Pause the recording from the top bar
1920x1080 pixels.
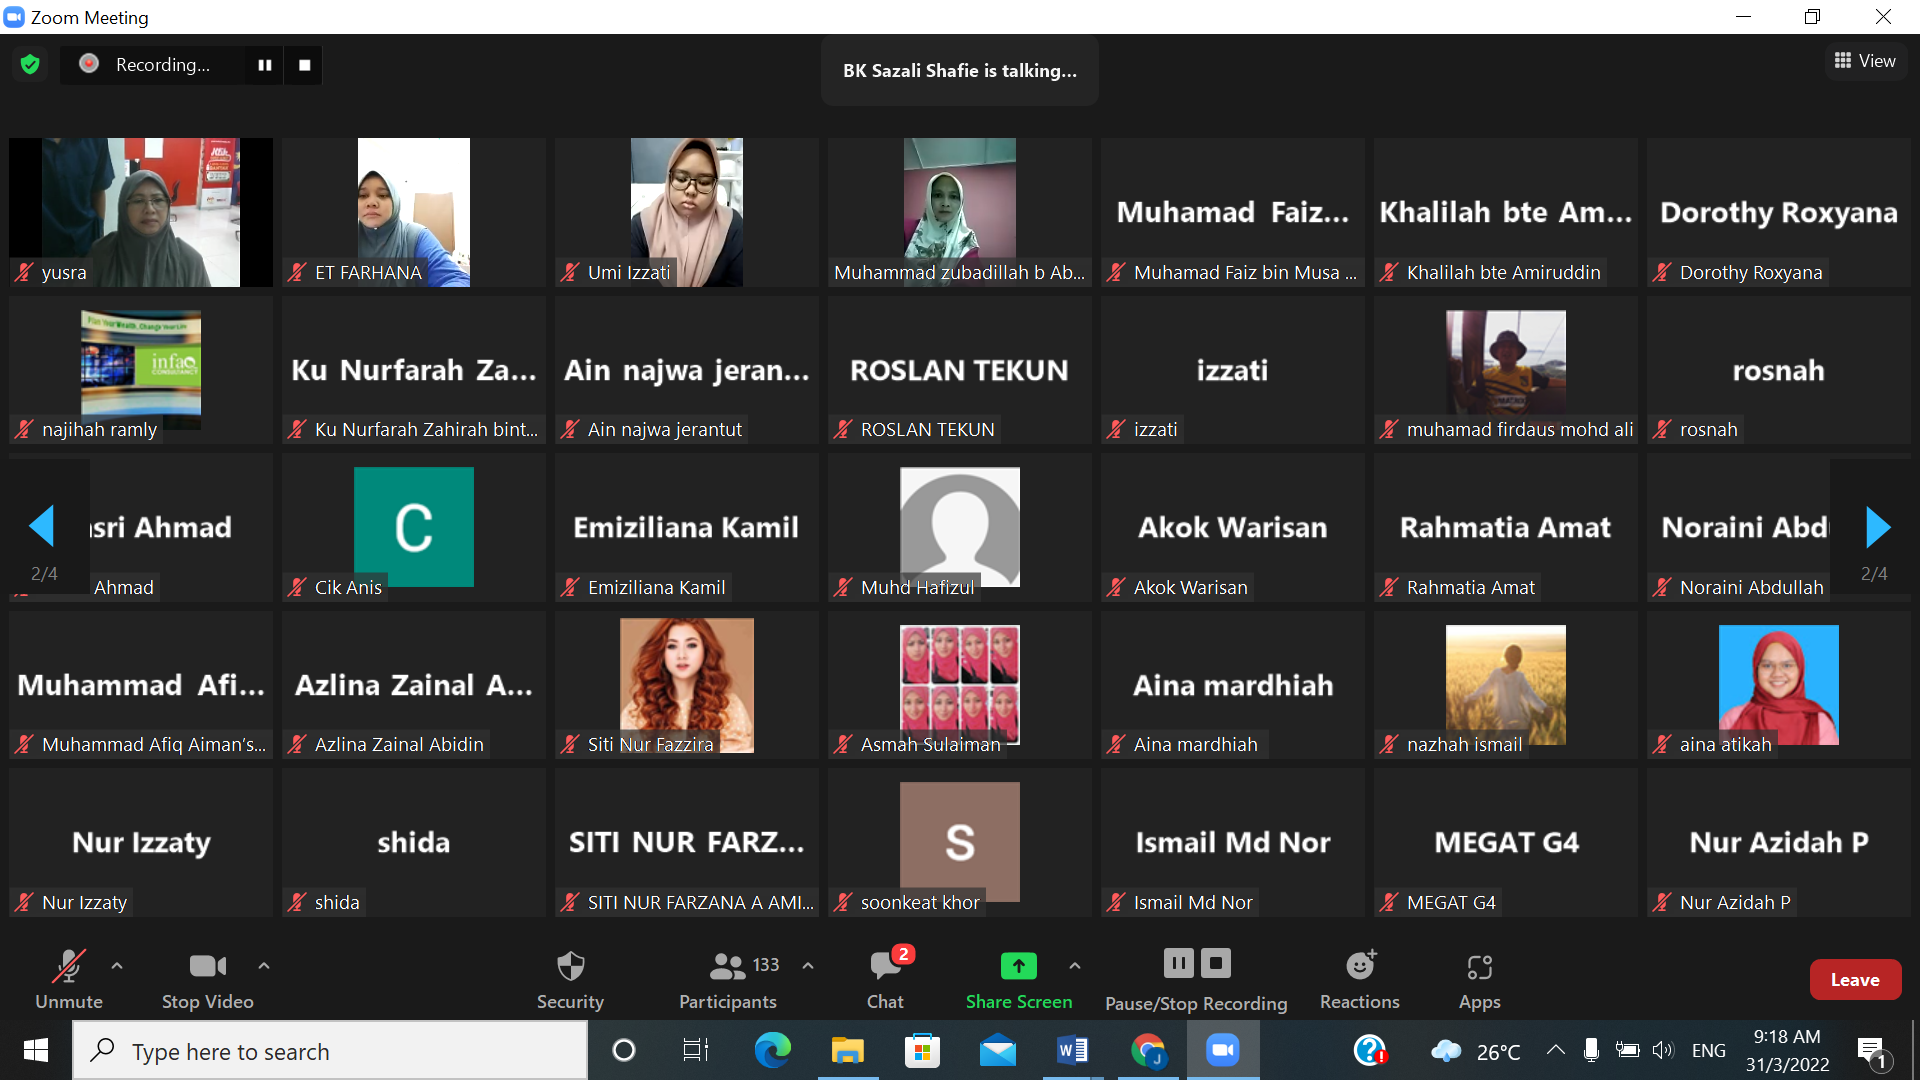point(265,65)
